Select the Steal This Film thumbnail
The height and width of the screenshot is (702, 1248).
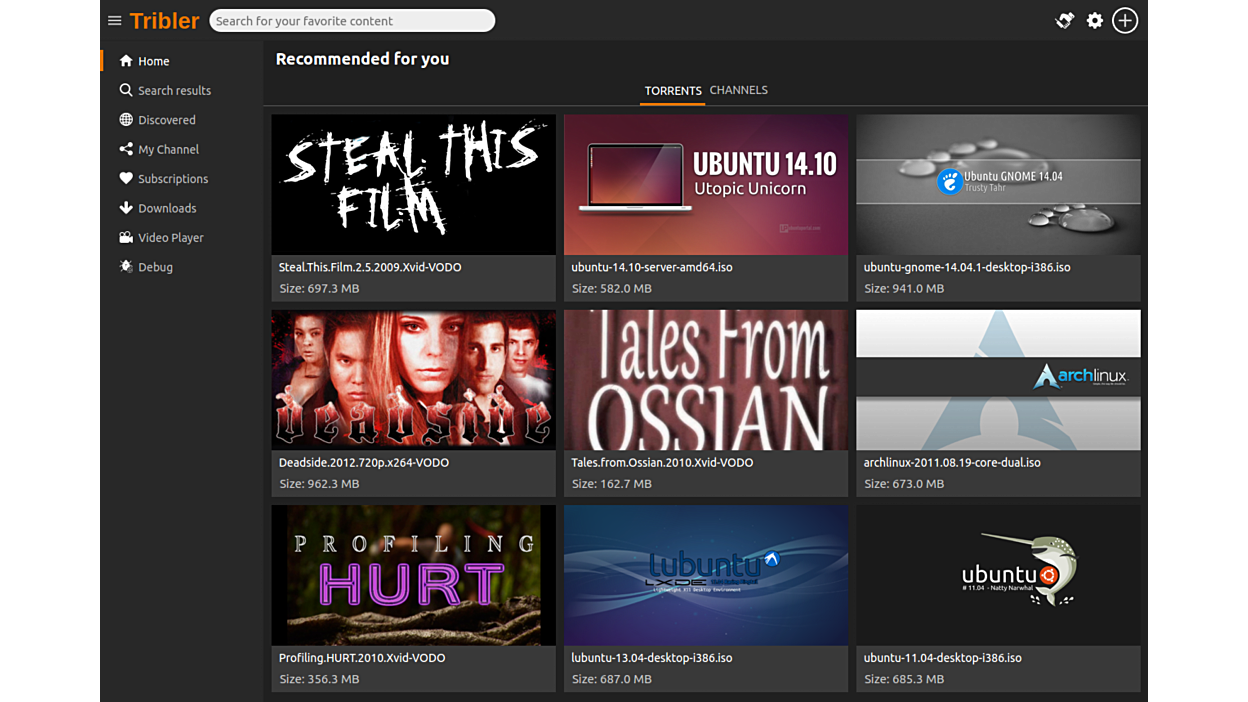pos(413,185)
